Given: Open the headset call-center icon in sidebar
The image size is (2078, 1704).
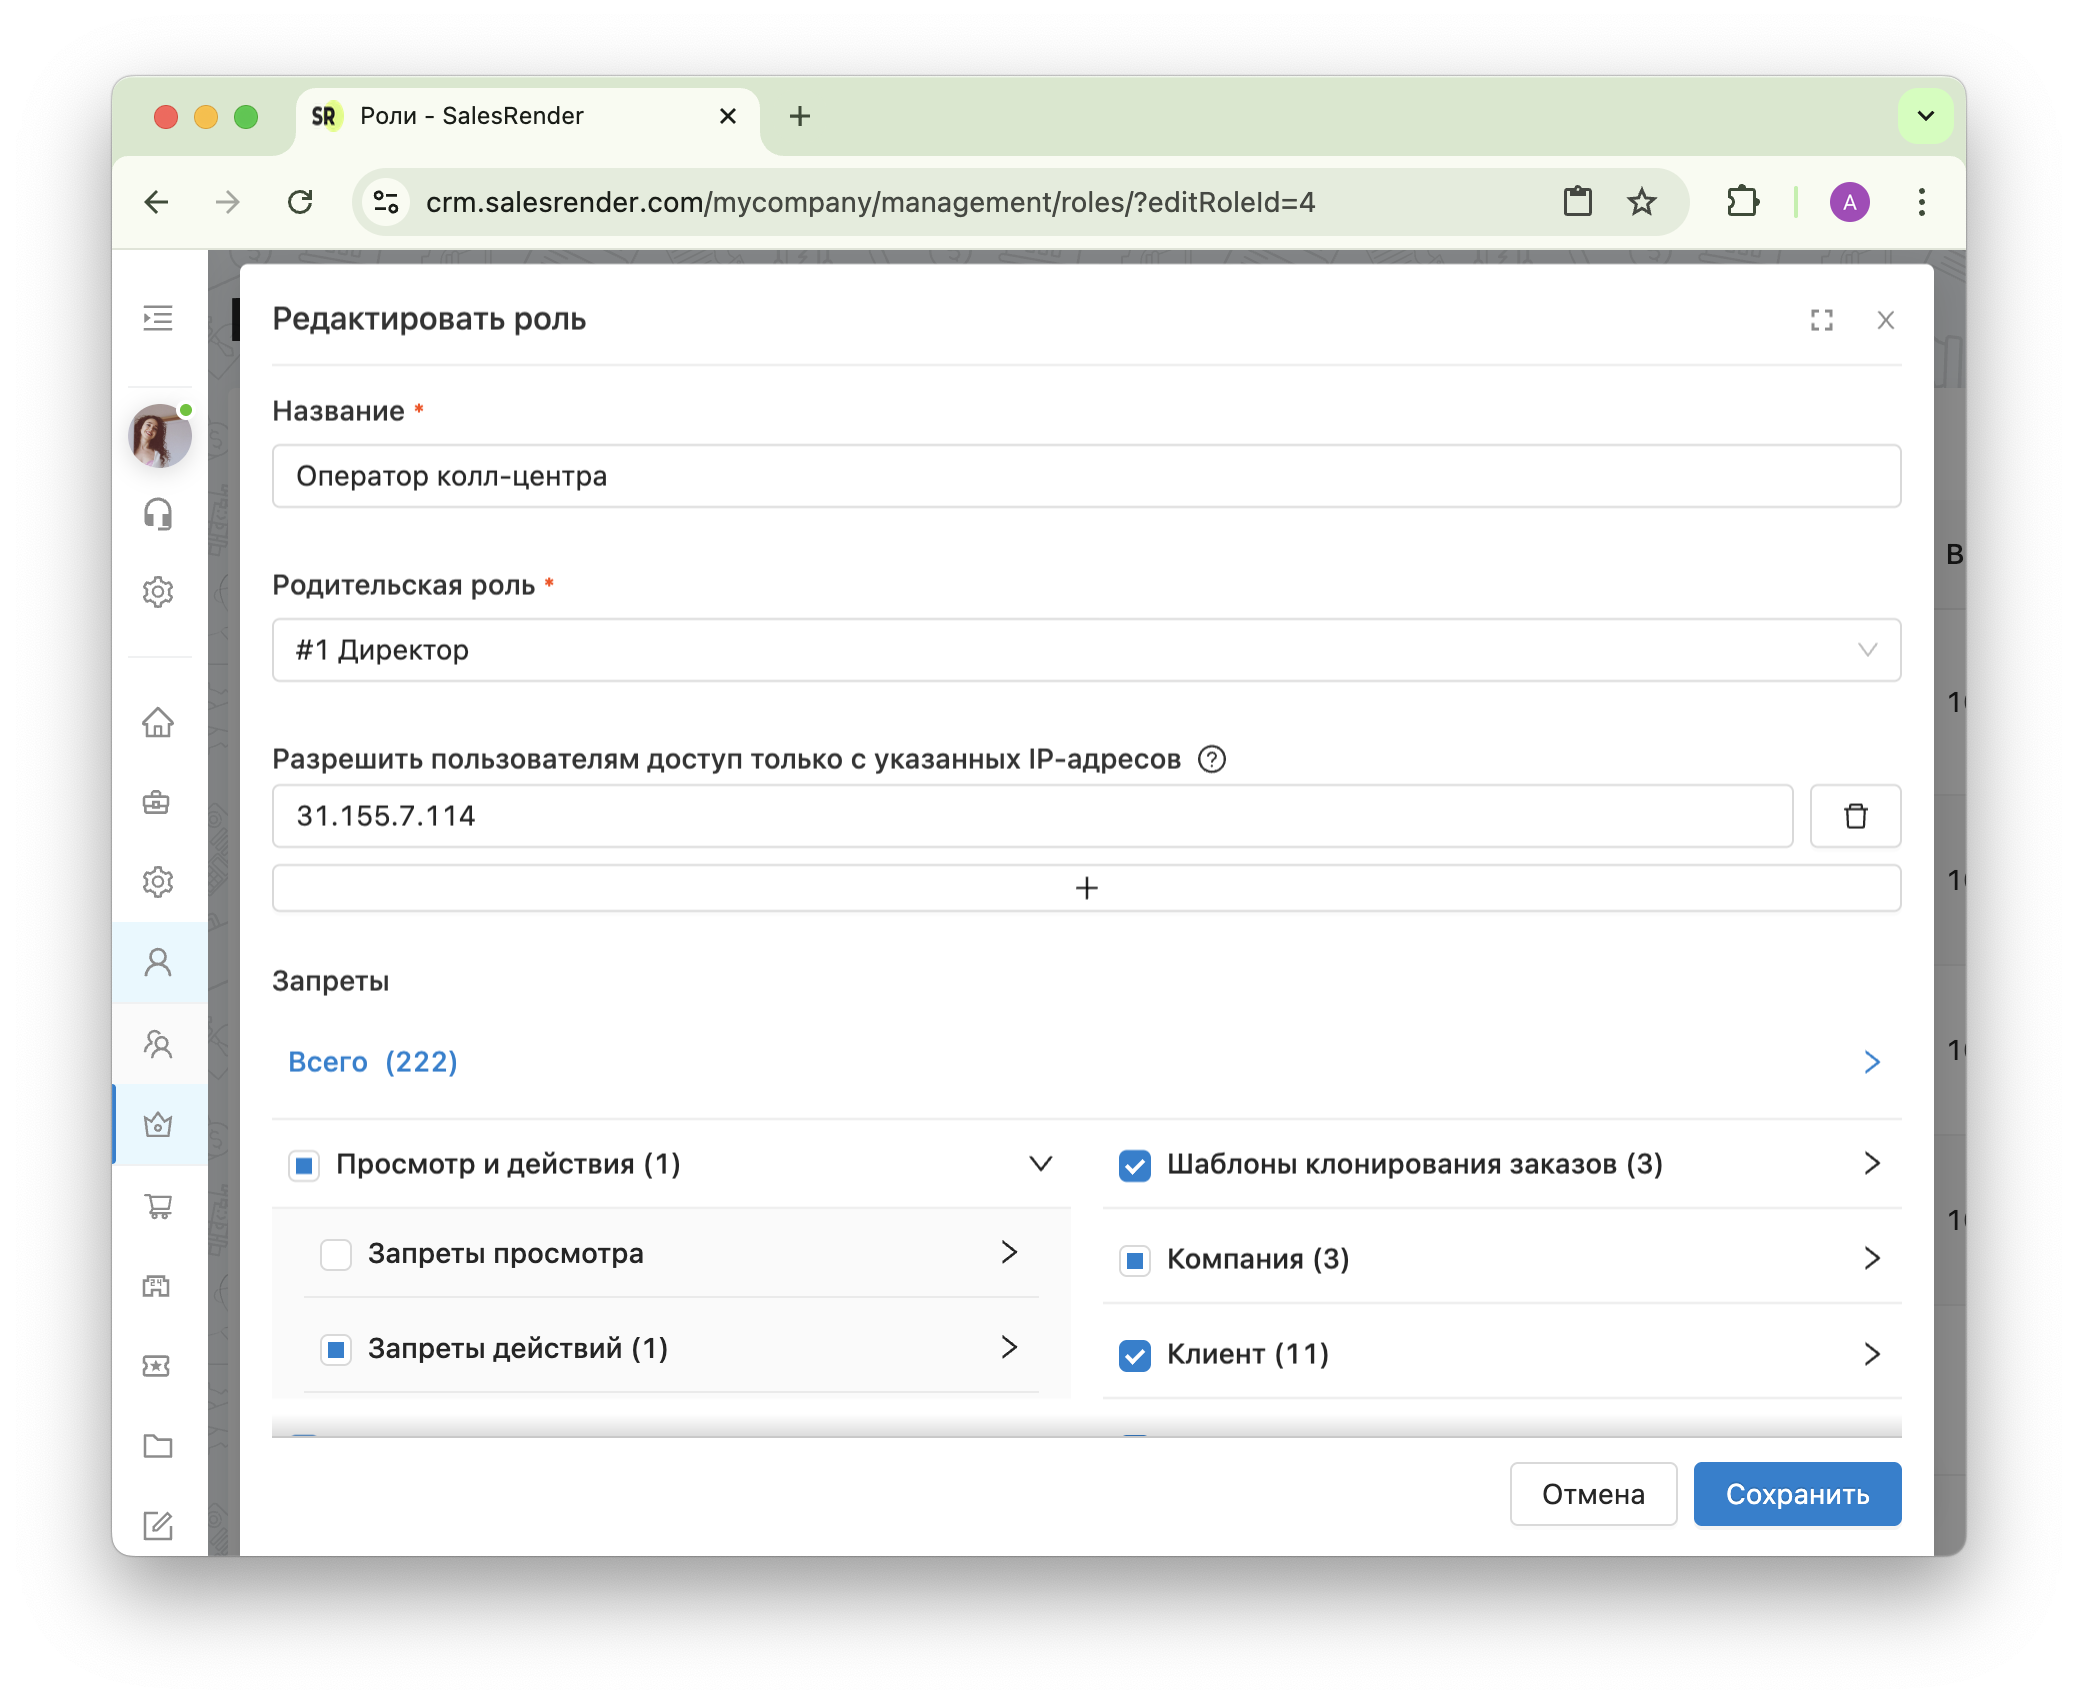Looking at the screenshot, I should [158, 514].
